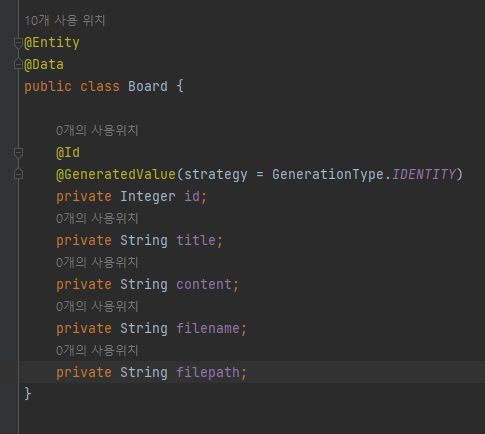Click the @Data annotation text
This screenshot has width=485, height=434.
point(44,64)
